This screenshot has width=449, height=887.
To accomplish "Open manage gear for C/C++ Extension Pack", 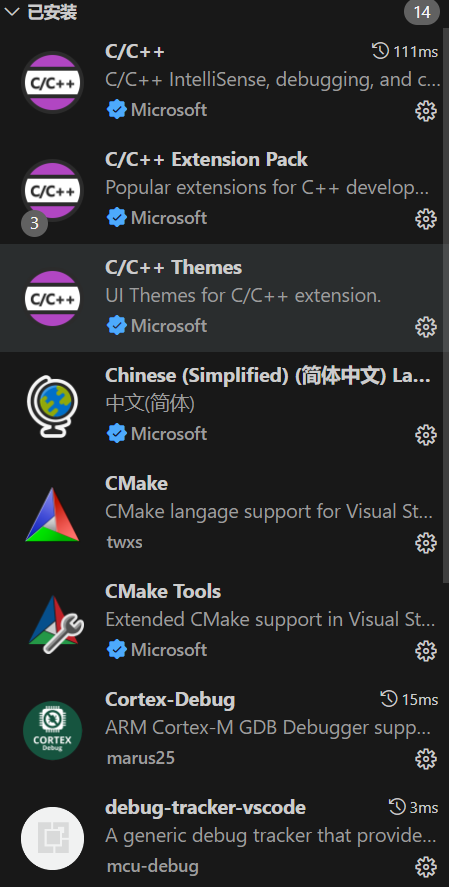I will (x=426, y=219).
